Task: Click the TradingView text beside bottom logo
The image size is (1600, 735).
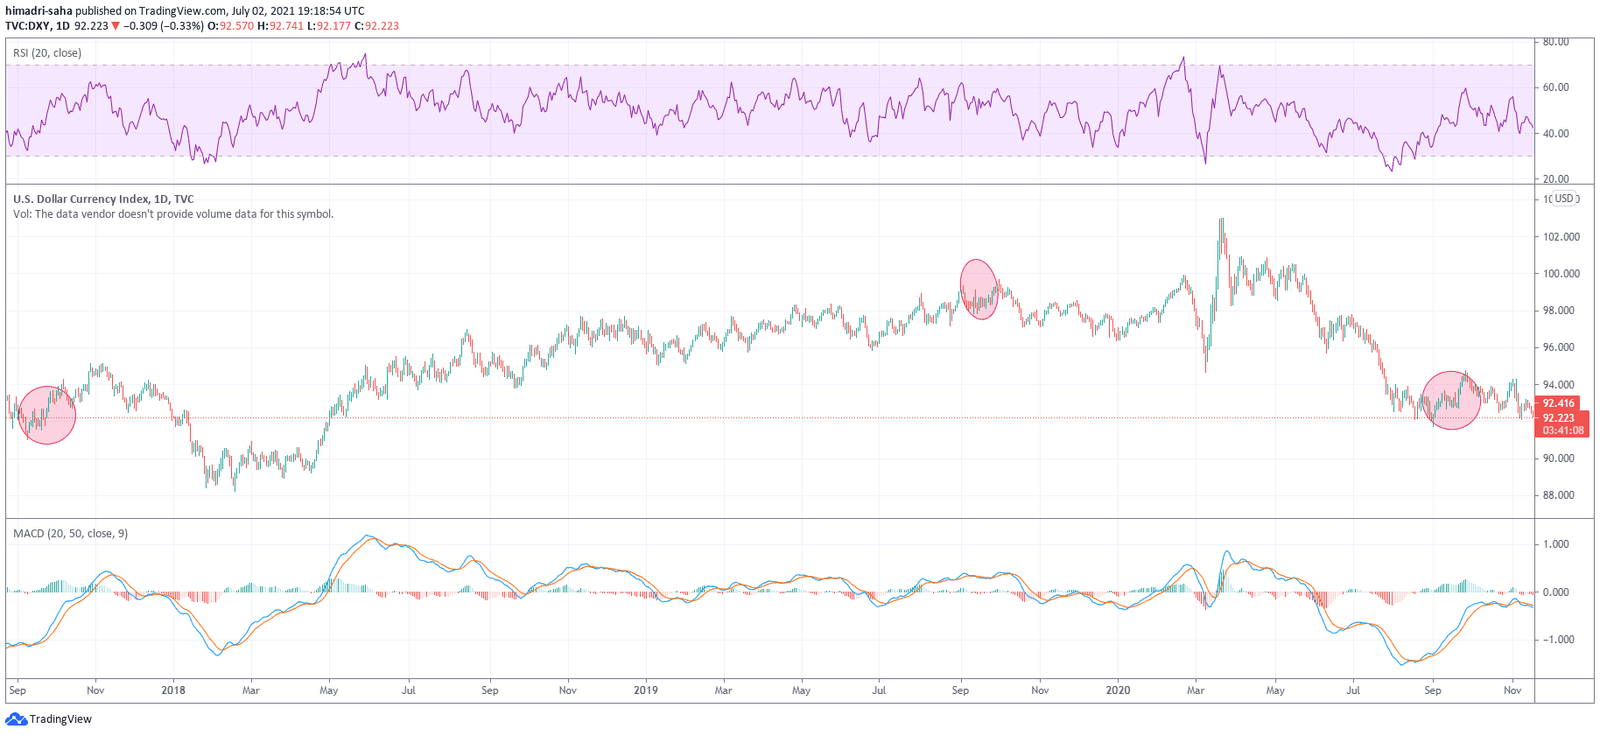Action: point(60,719)
